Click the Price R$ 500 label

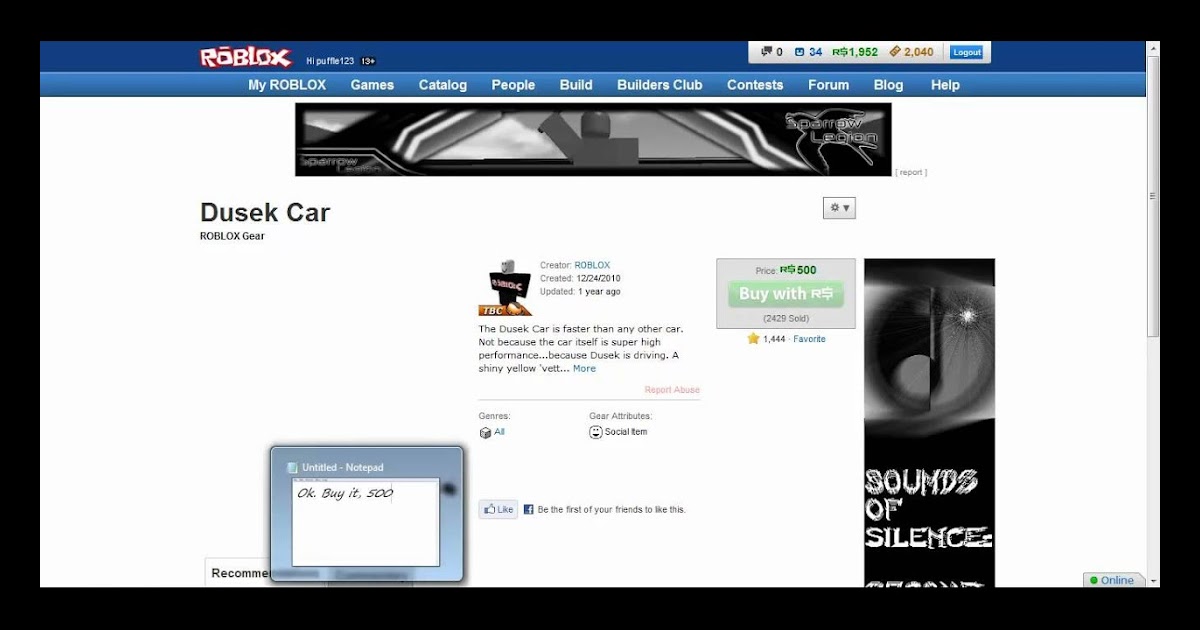click(786, 270)
